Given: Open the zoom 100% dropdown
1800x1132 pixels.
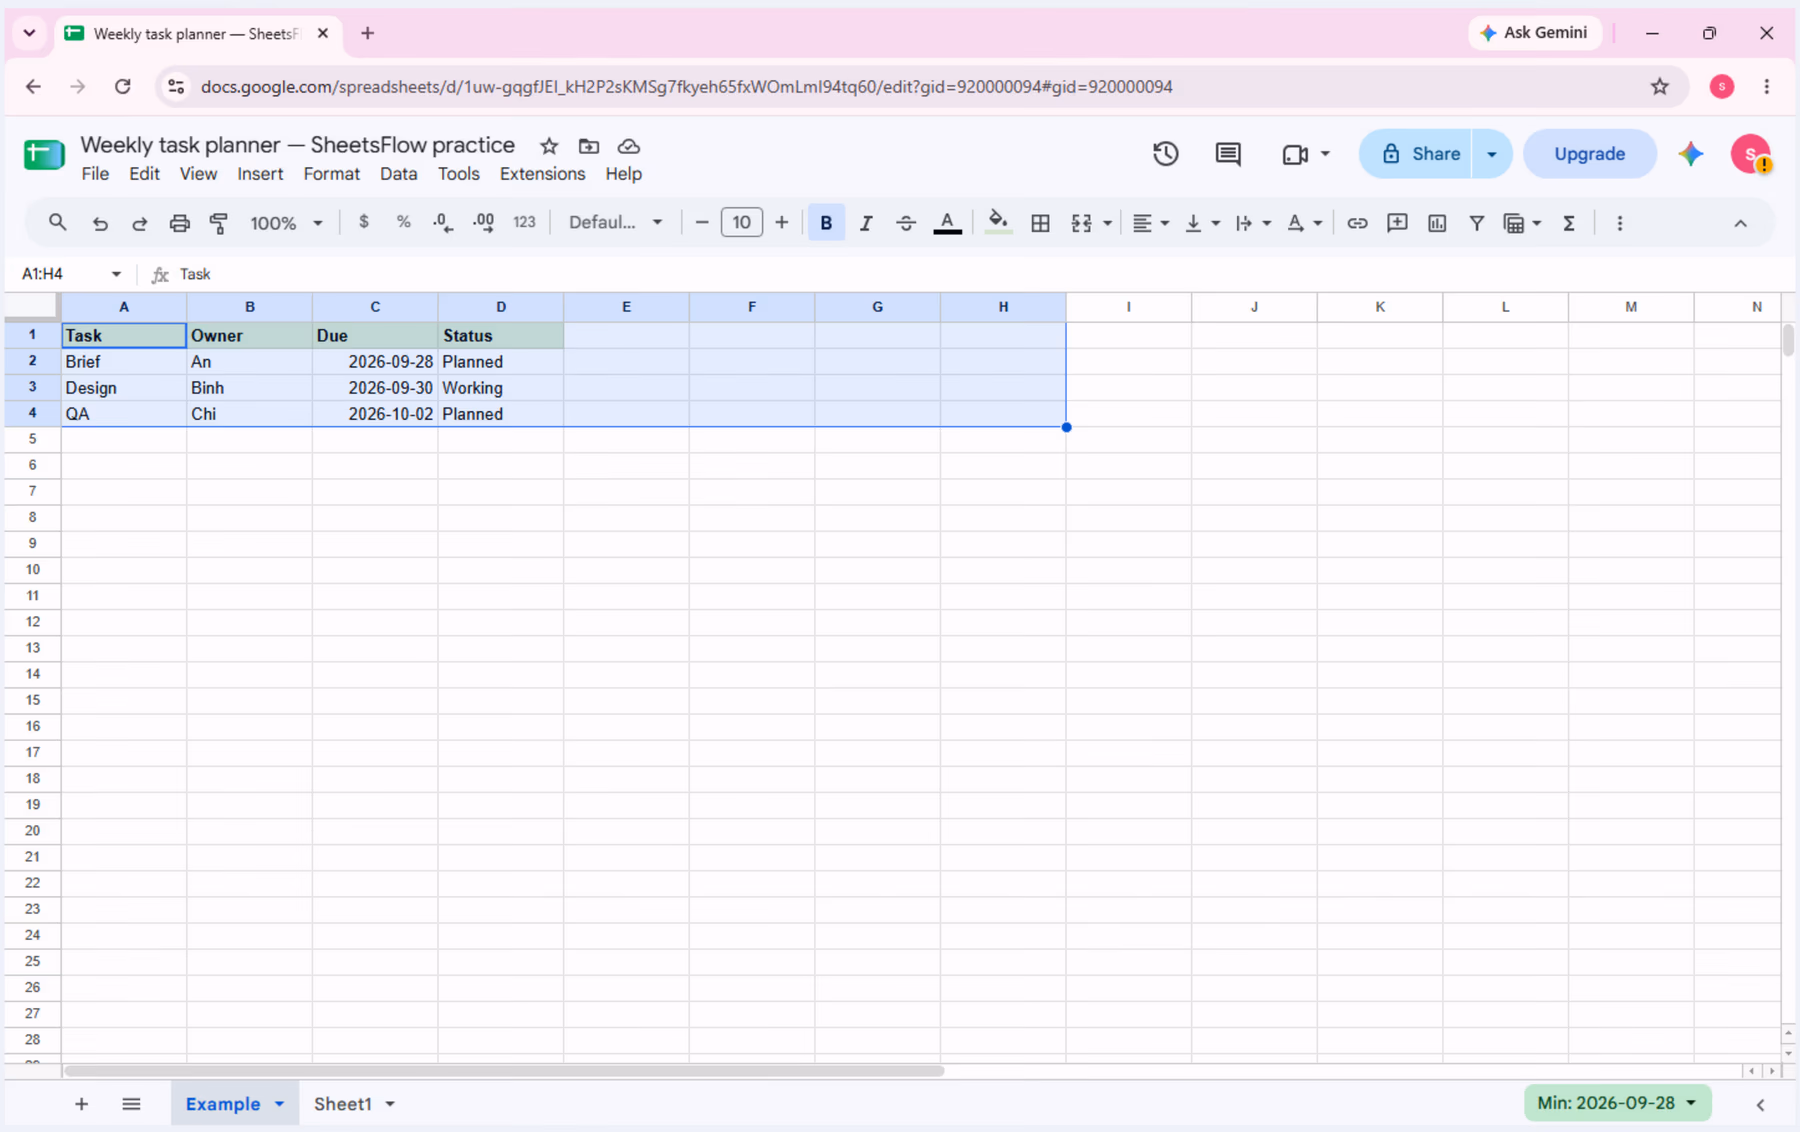Looking at the screenshot, I should tap(286, 223).
